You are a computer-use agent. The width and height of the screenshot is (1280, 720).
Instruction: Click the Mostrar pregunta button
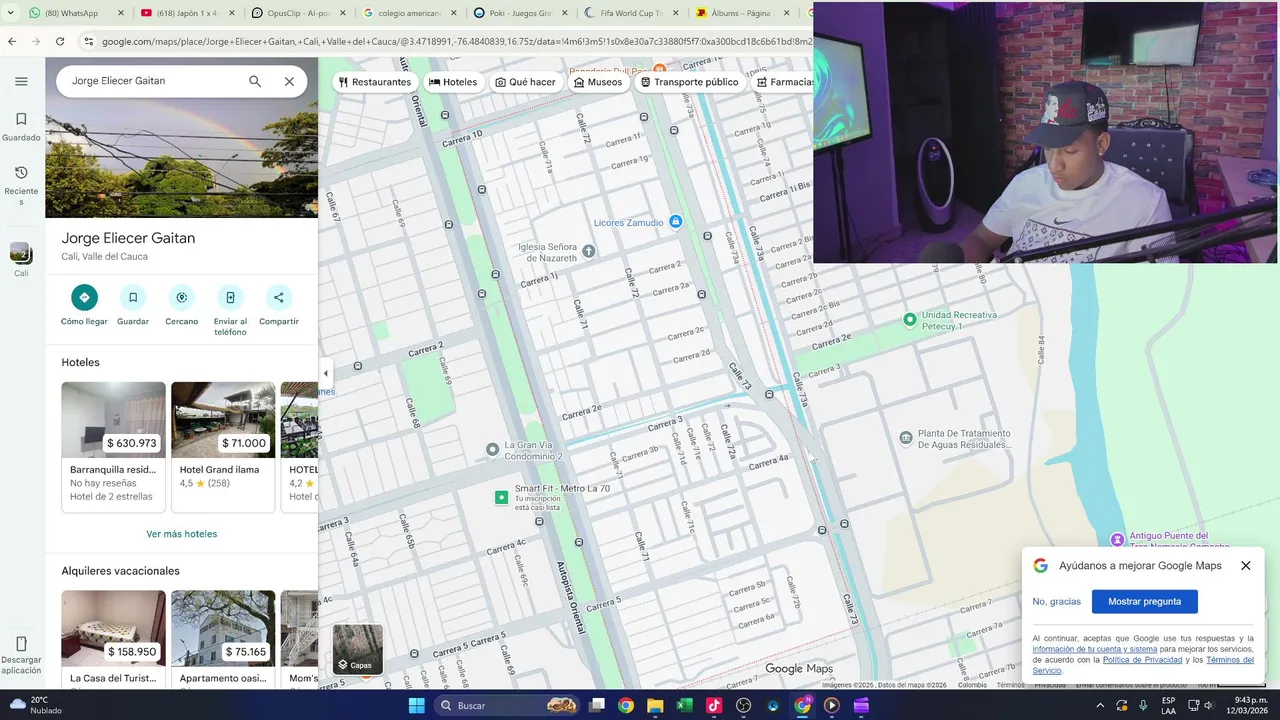[x=1144, y=602]
